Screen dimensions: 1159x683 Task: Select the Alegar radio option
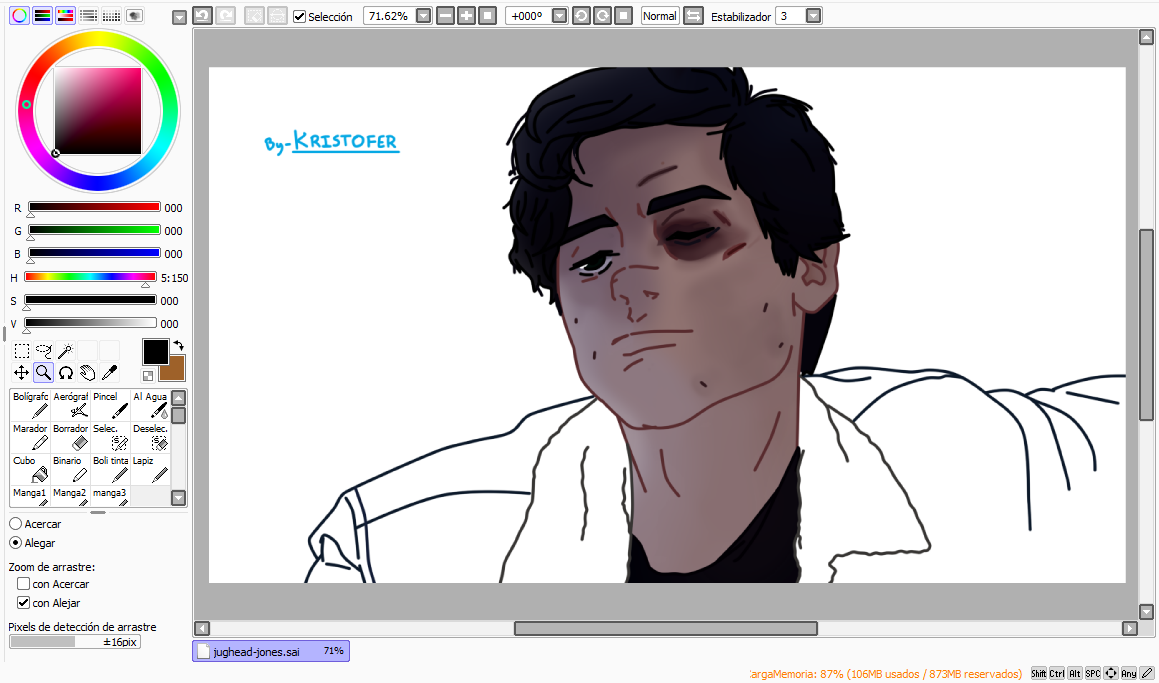point(16,543)
